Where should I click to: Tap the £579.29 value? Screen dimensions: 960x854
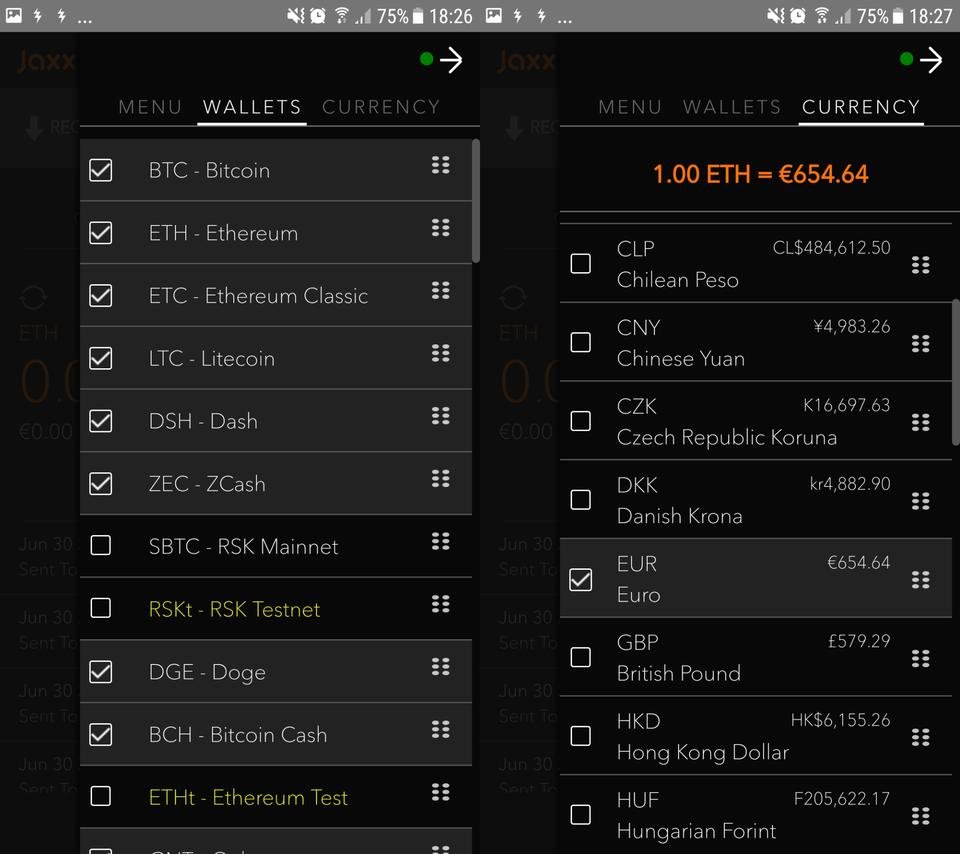point(859,641)
